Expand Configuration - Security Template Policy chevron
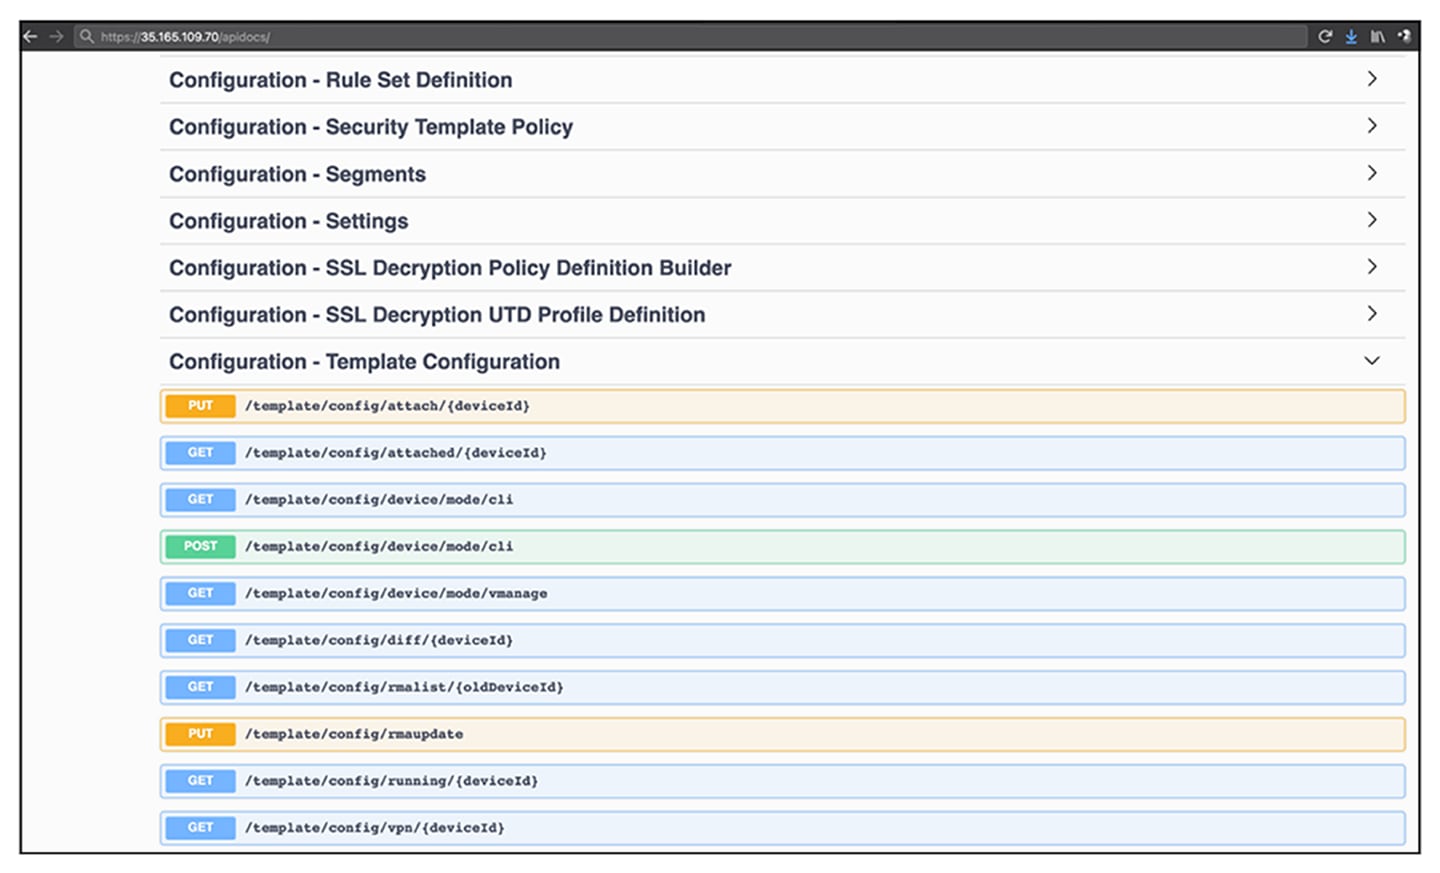Viewport: 1440px width, 873px height. coord(1372,126)
